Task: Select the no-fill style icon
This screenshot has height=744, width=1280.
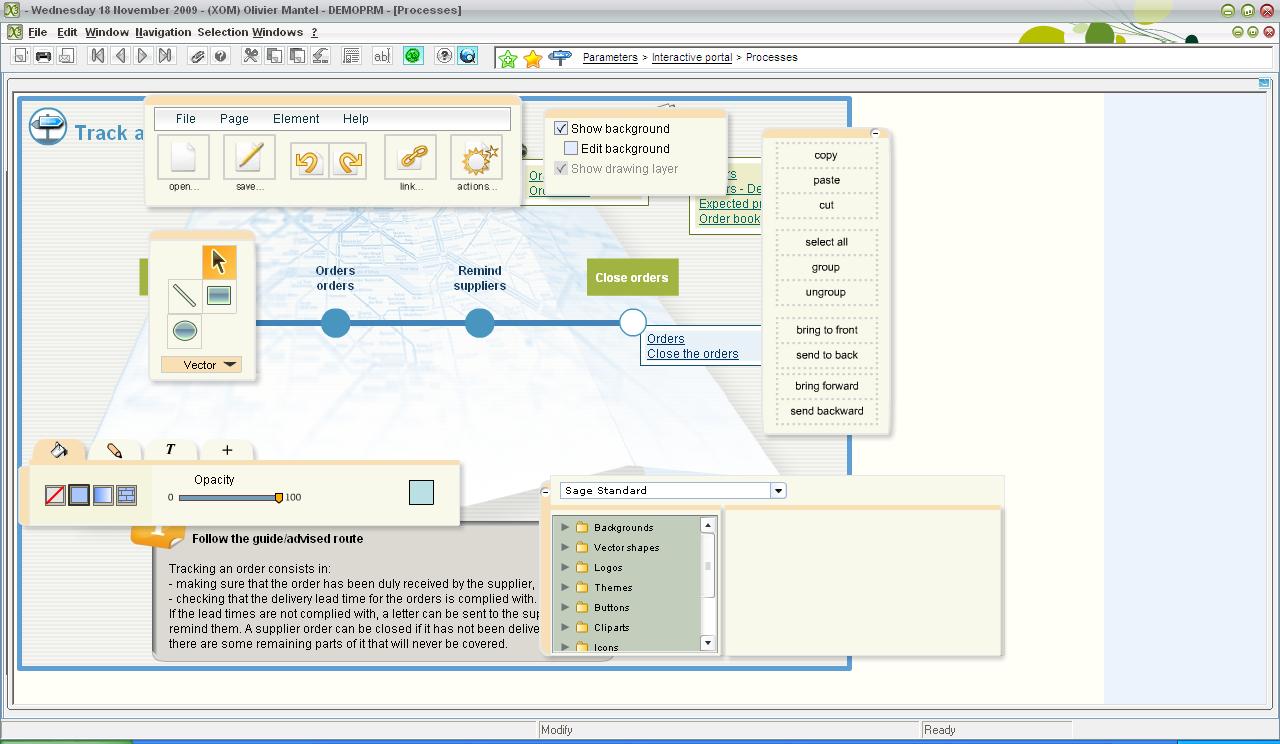Action: 56,495
